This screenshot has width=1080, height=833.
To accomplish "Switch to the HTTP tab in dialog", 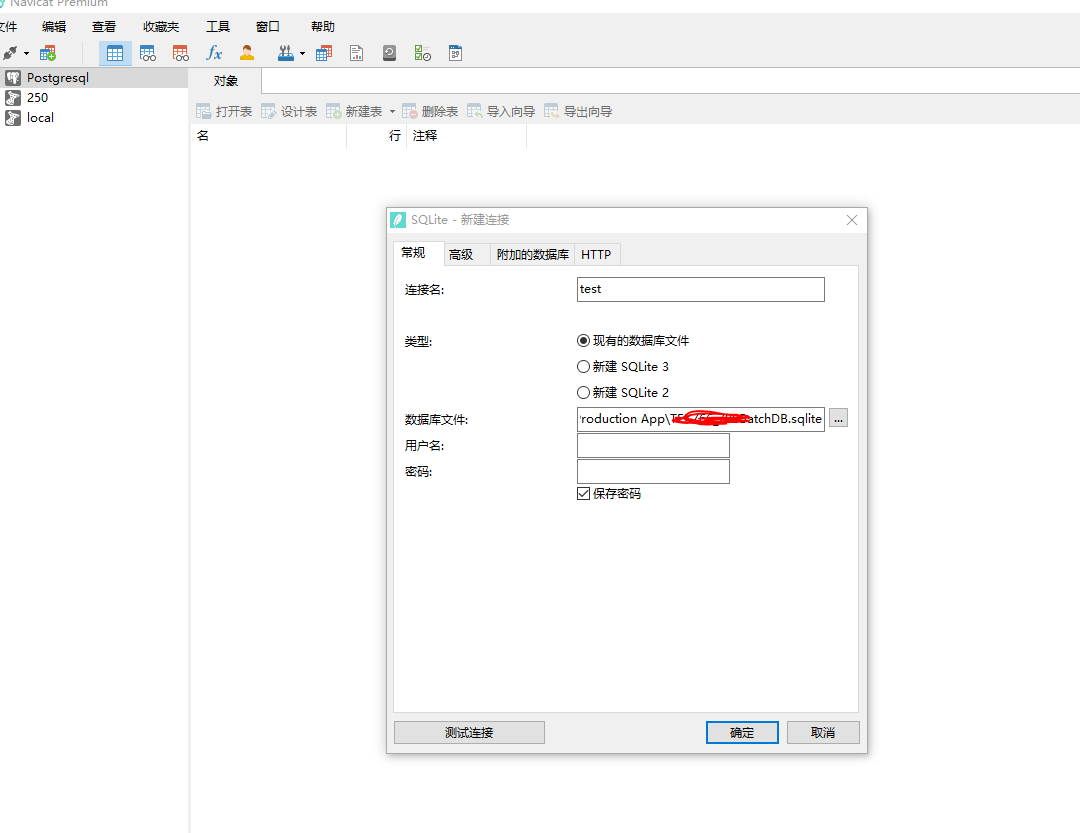I will click(596, 254).
